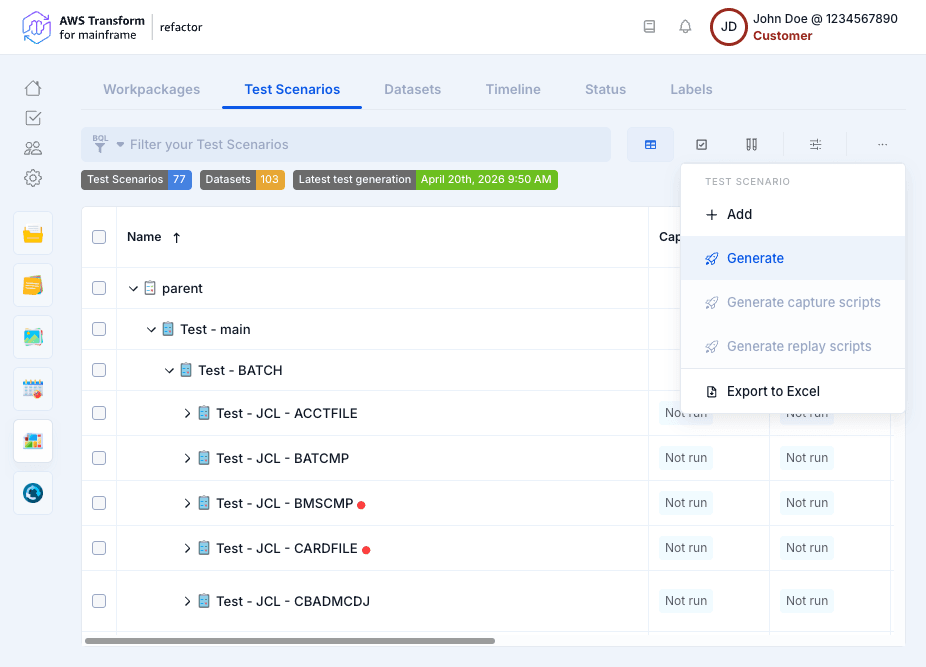The width and height of the screenshot is (926, 667).
Task: Expand the Test - JCL - BATCMP row
Action: pyautogui.click(x=187, y=458)
